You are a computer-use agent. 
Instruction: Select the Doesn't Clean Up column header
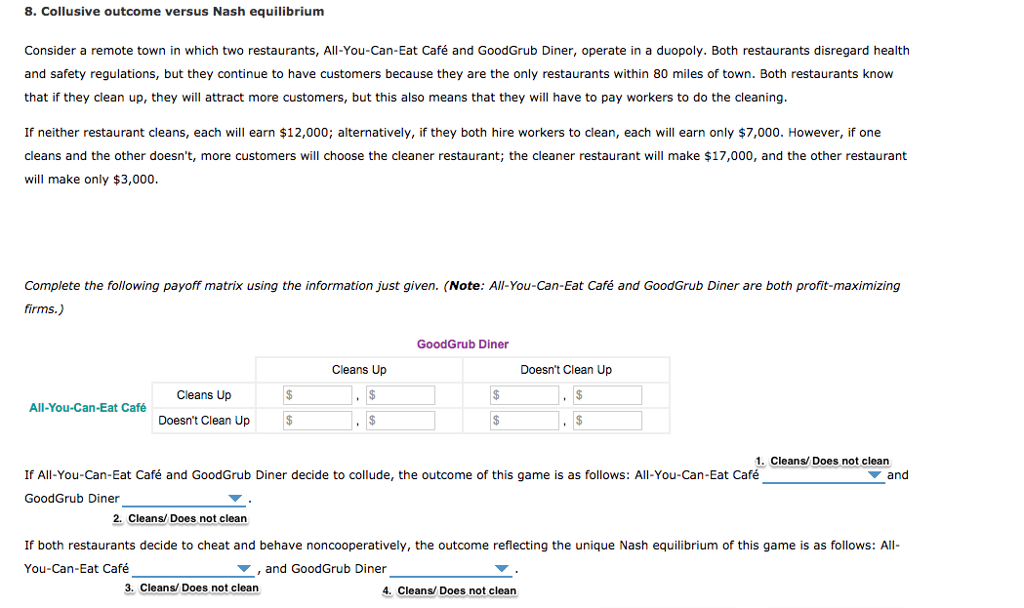pyautogui.click(x=566, y=370)
